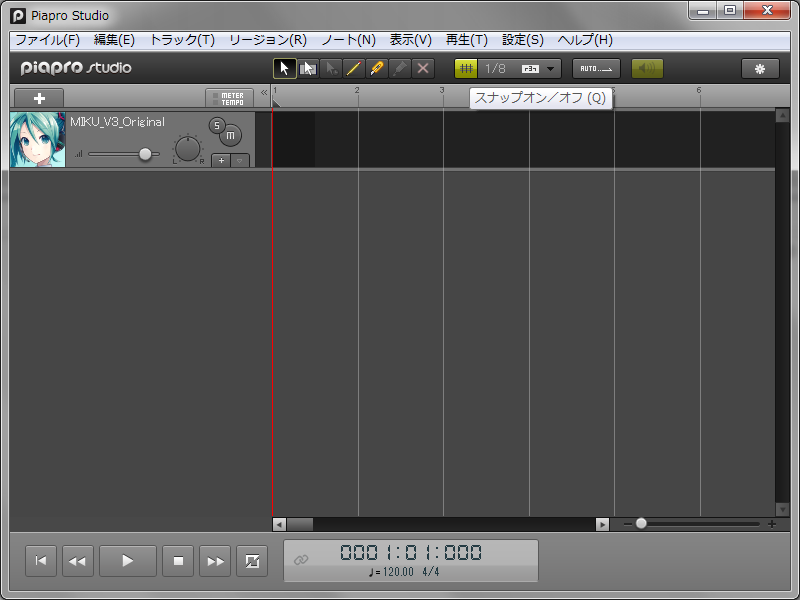
Task: Toggle triplet quantize button
Action: click(530, 69)
